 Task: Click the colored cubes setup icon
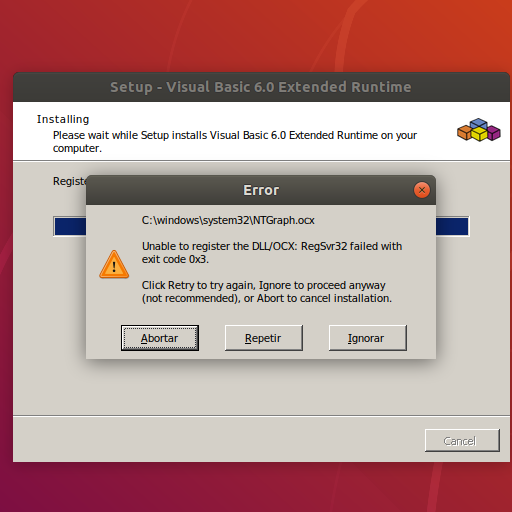[x=479, y=130]
